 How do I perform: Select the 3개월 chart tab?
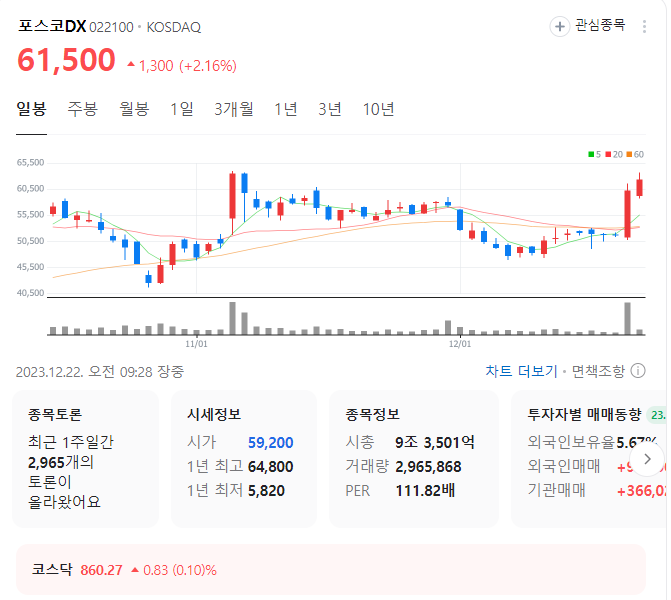234,109
